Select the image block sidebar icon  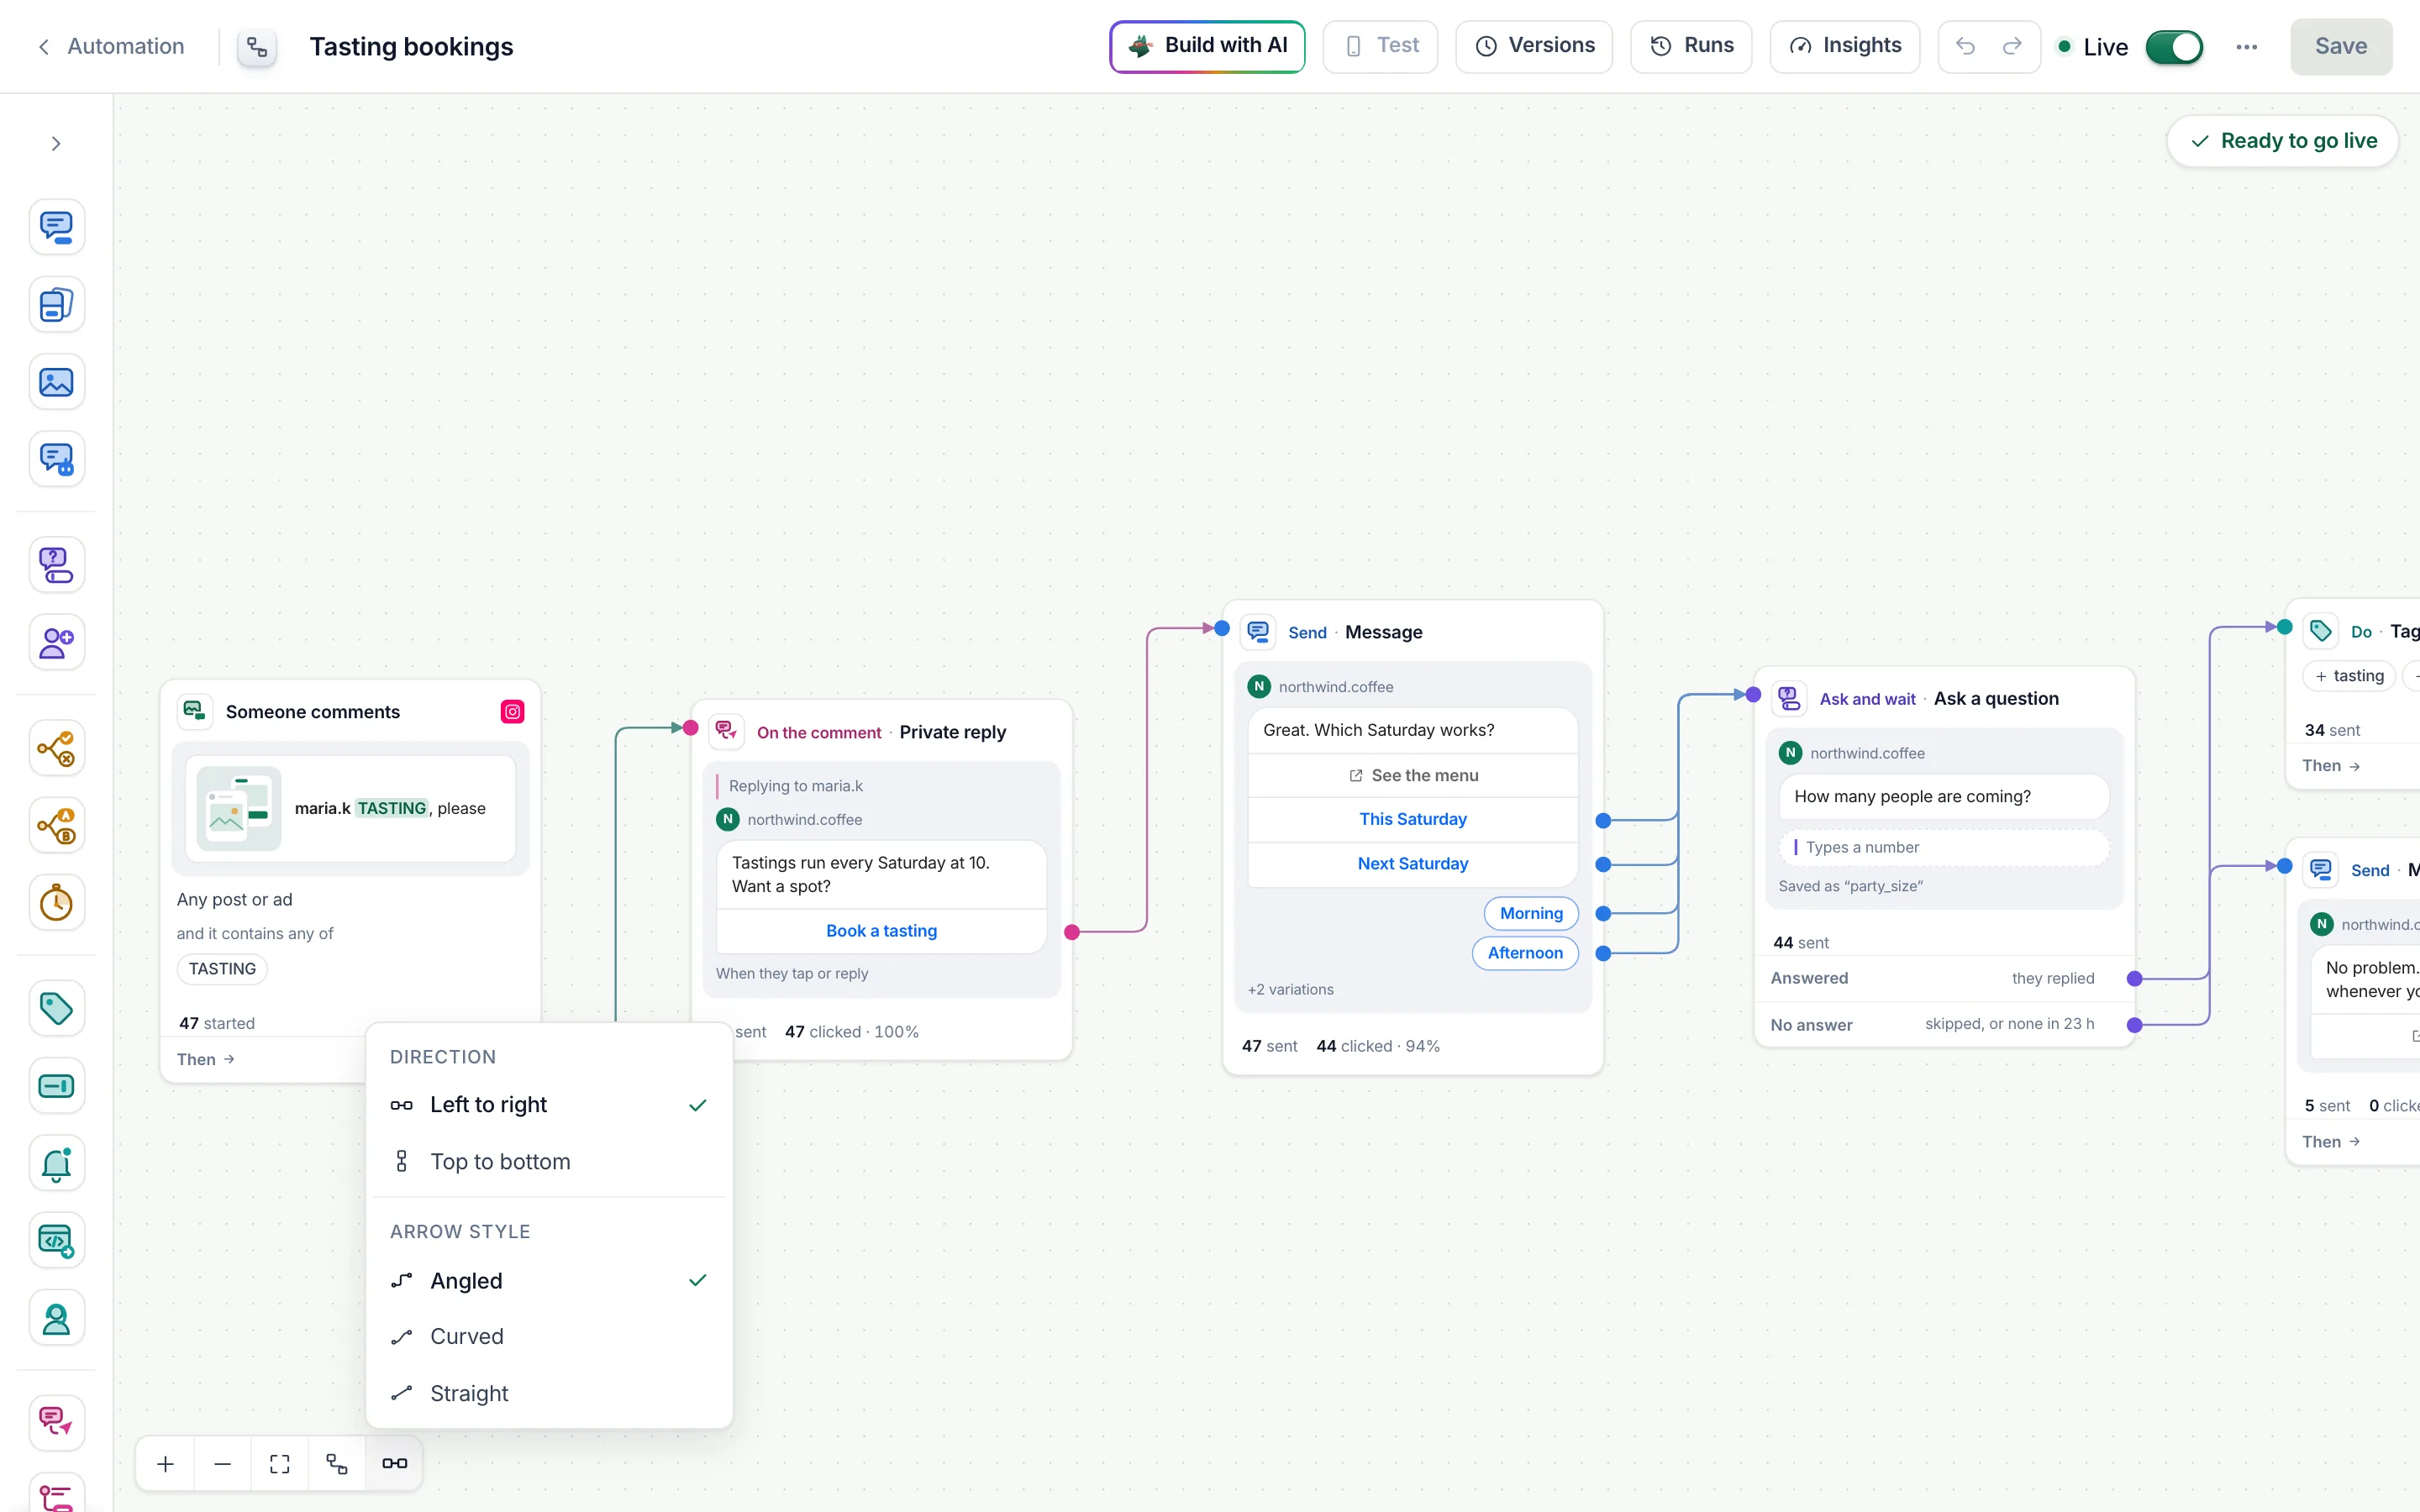coord(56,382)
